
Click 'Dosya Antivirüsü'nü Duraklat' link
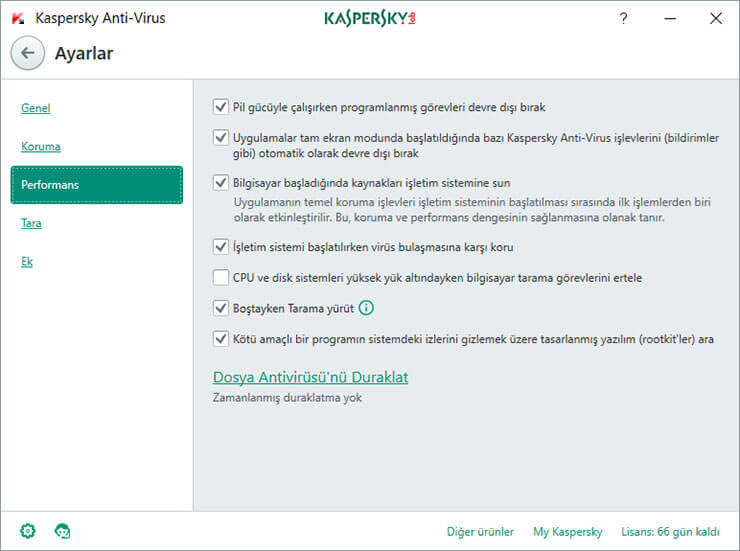311,377
